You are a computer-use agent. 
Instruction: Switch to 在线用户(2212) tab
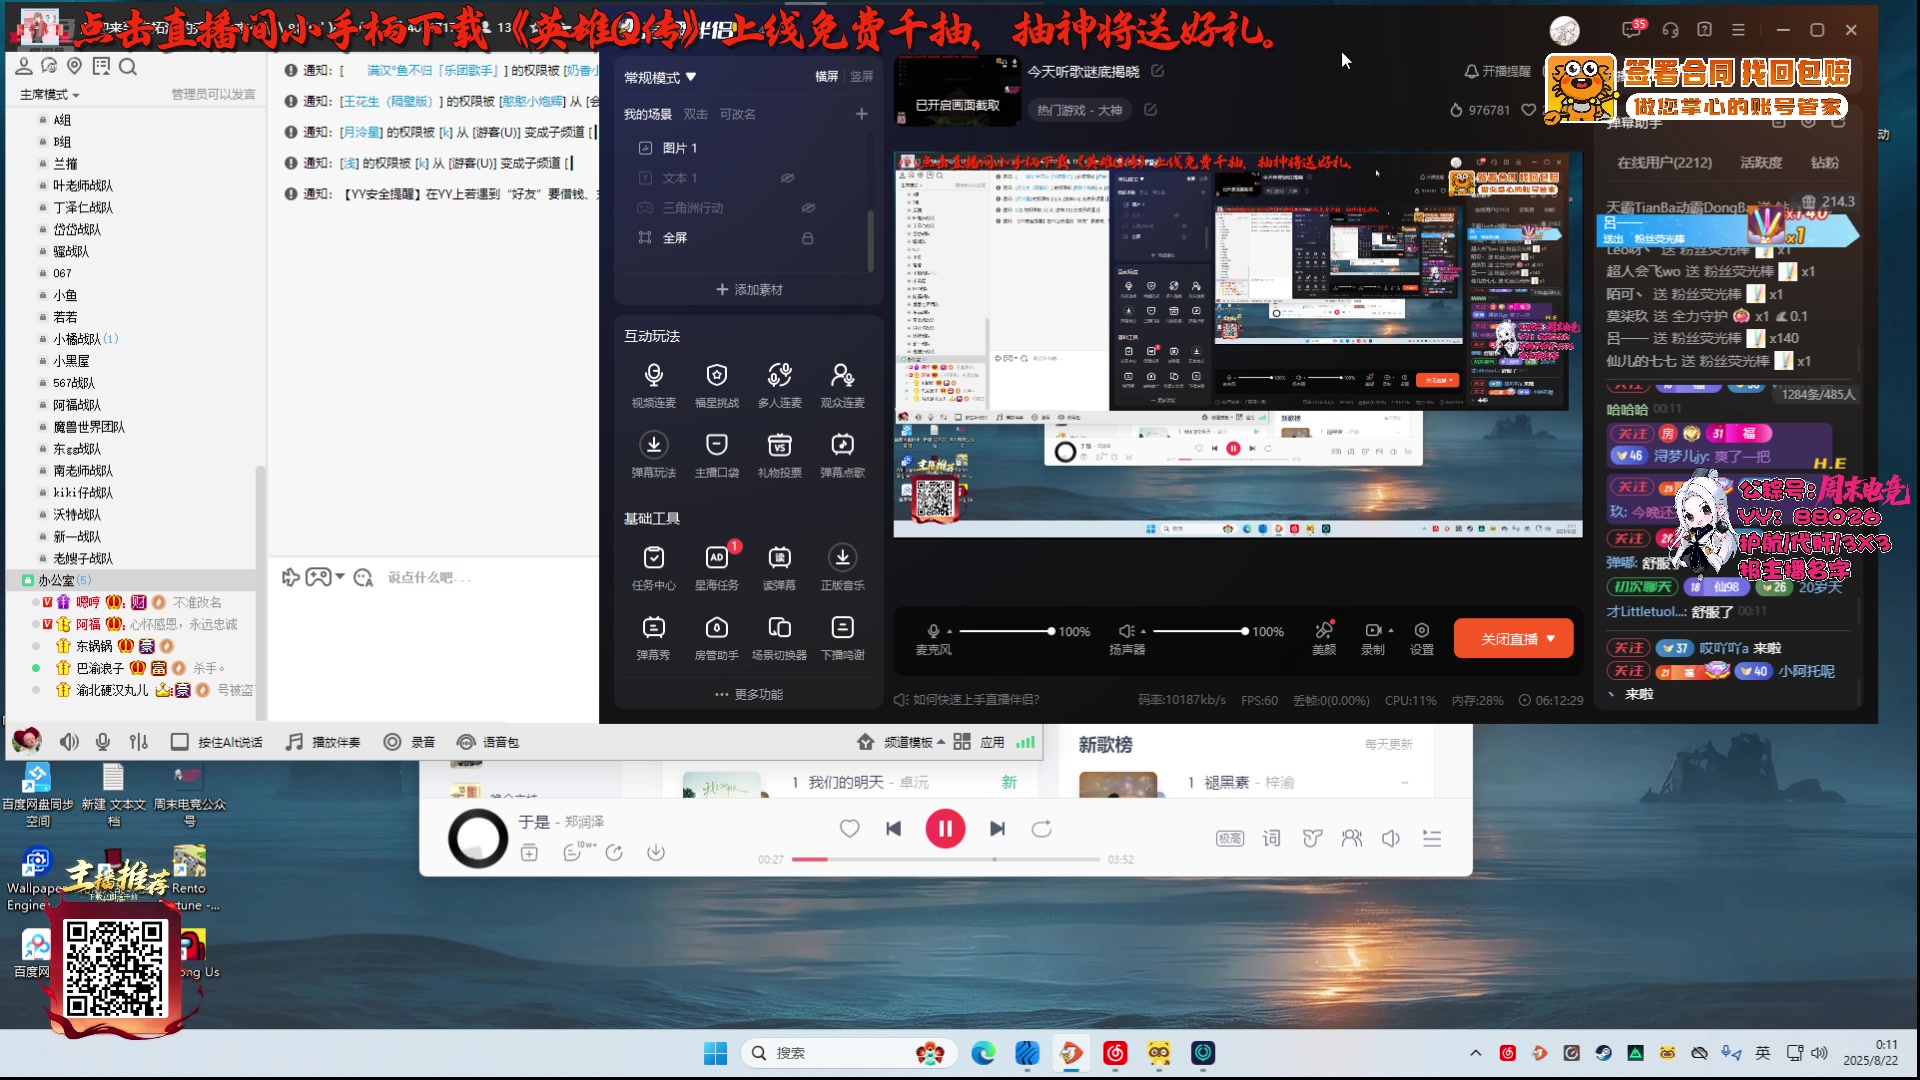1664,162
